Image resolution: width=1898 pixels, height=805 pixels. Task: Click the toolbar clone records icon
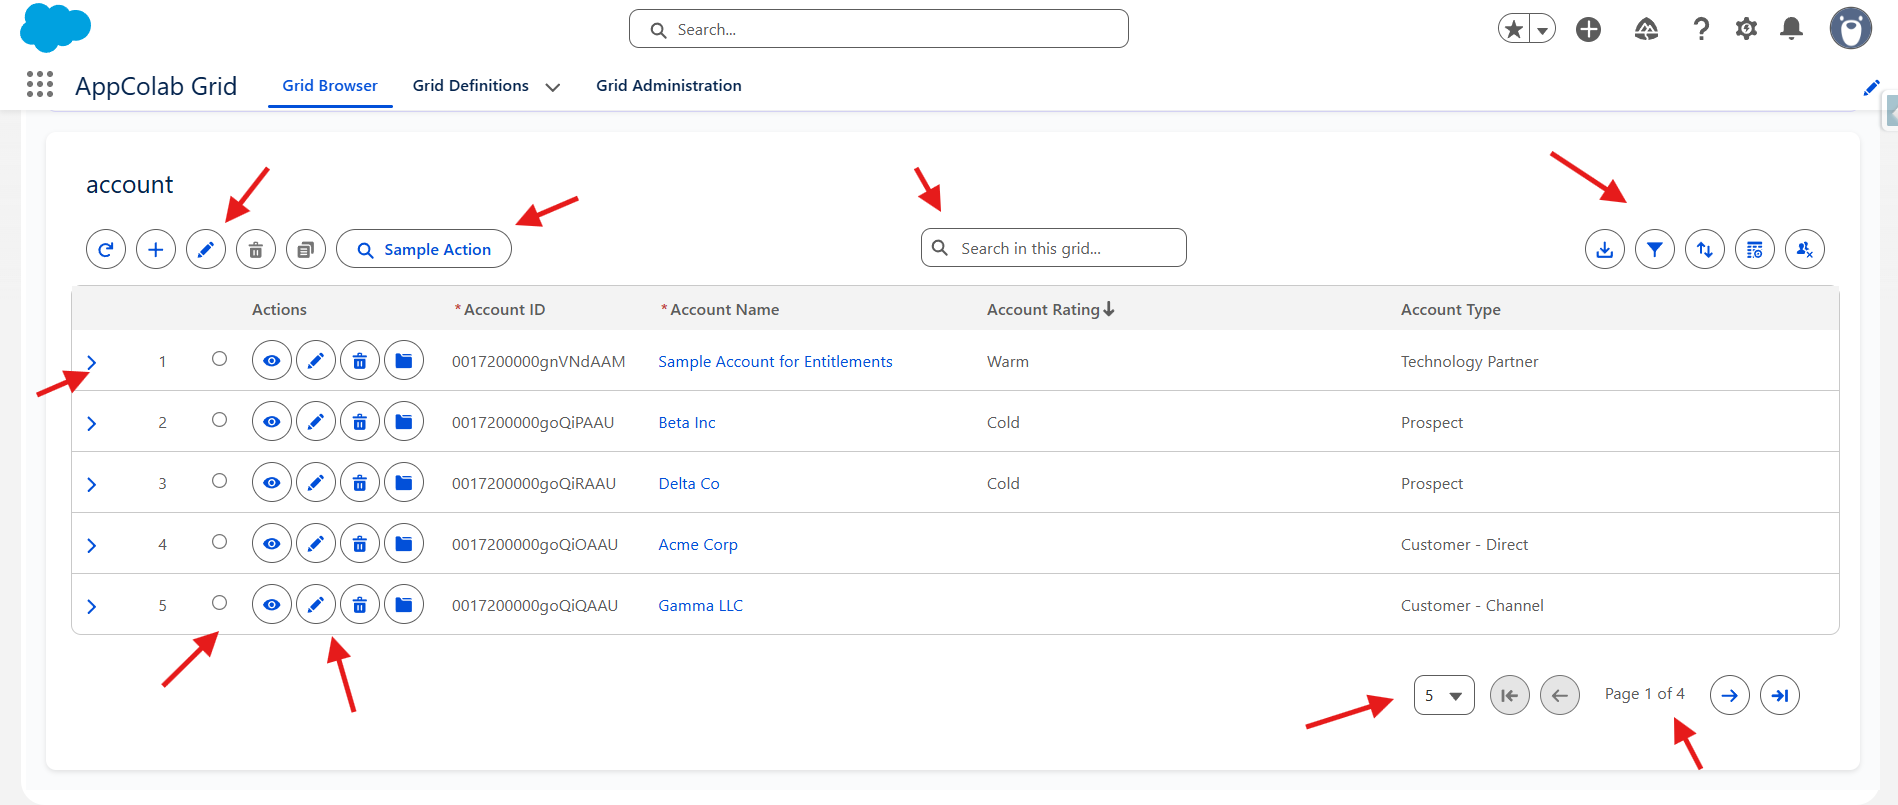point(306,249)
